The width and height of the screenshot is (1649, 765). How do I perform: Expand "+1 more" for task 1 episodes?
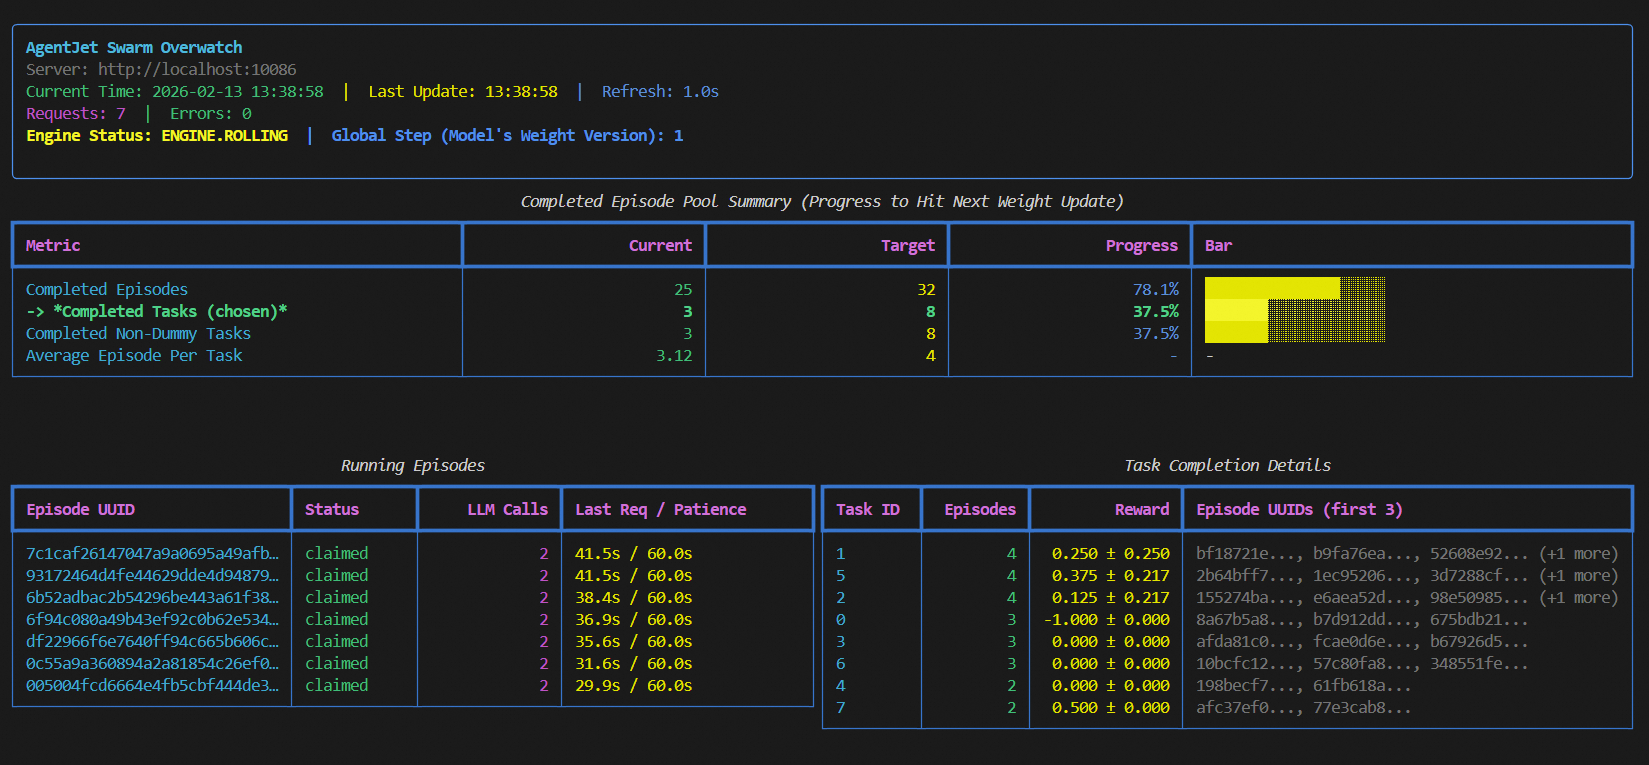point(1578,554)
